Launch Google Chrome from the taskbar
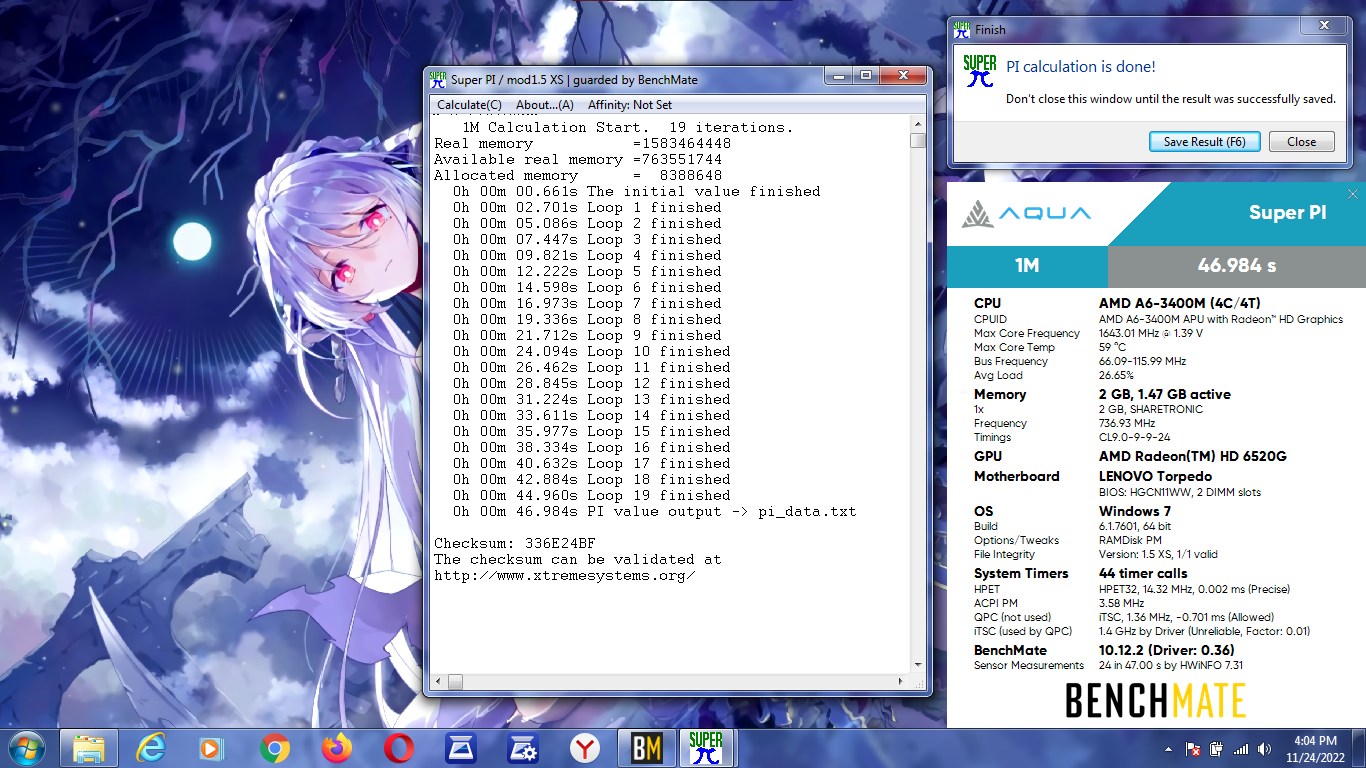1366x768 pixels. click(x=274, y=748)
